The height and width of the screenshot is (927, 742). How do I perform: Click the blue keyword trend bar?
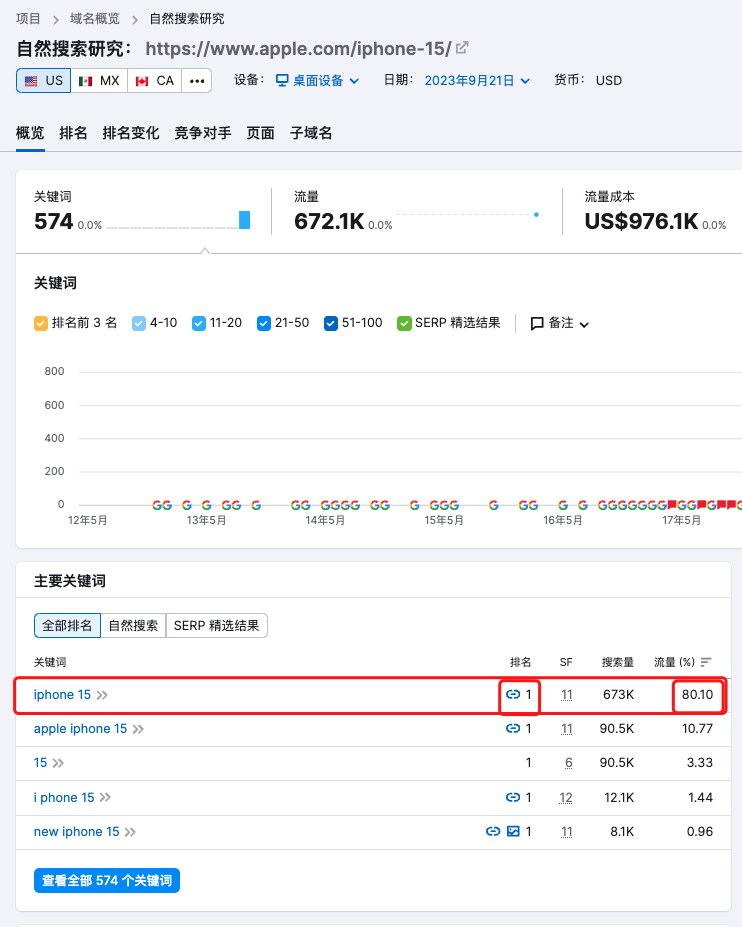pos(244,220)
